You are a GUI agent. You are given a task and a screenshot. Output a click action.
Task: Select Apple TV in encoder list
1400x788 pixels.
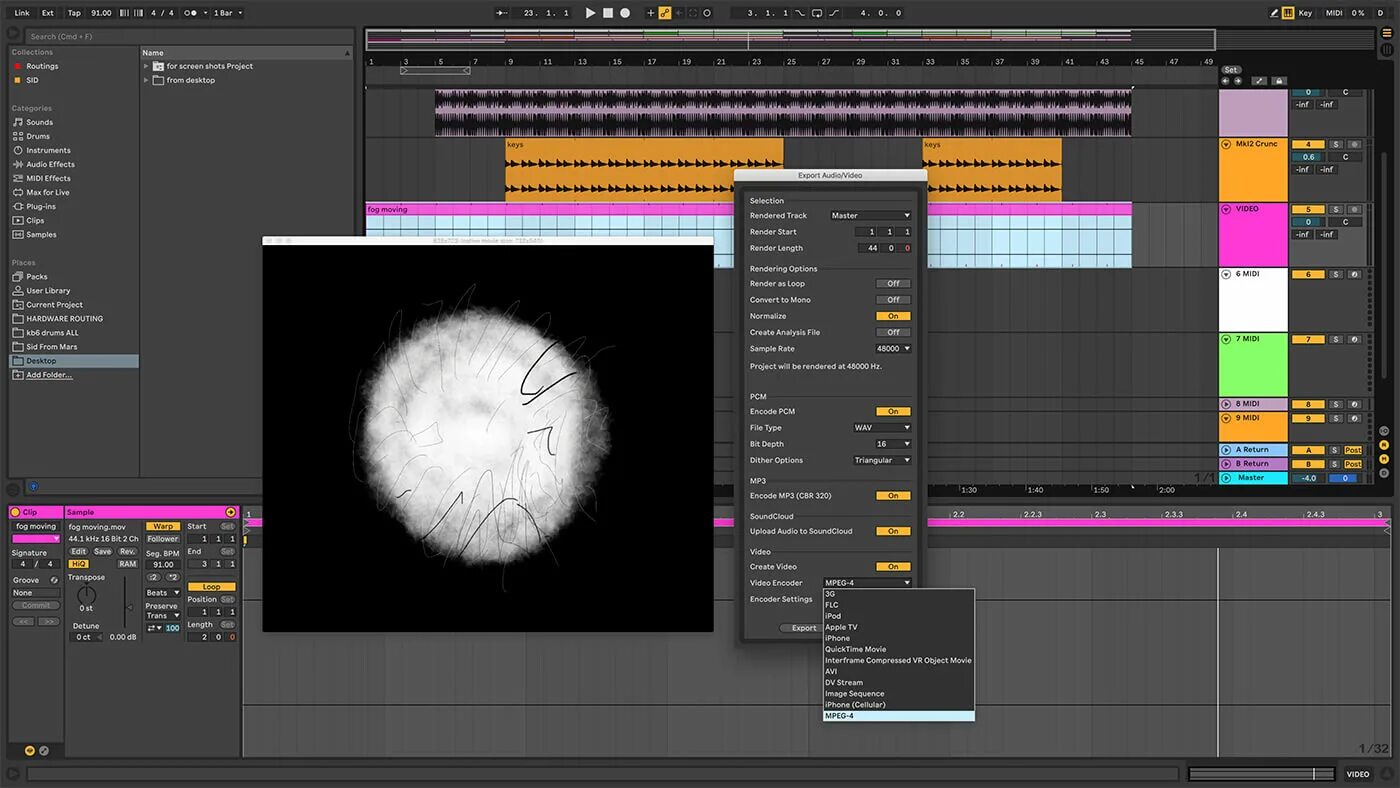click(898, 627)
